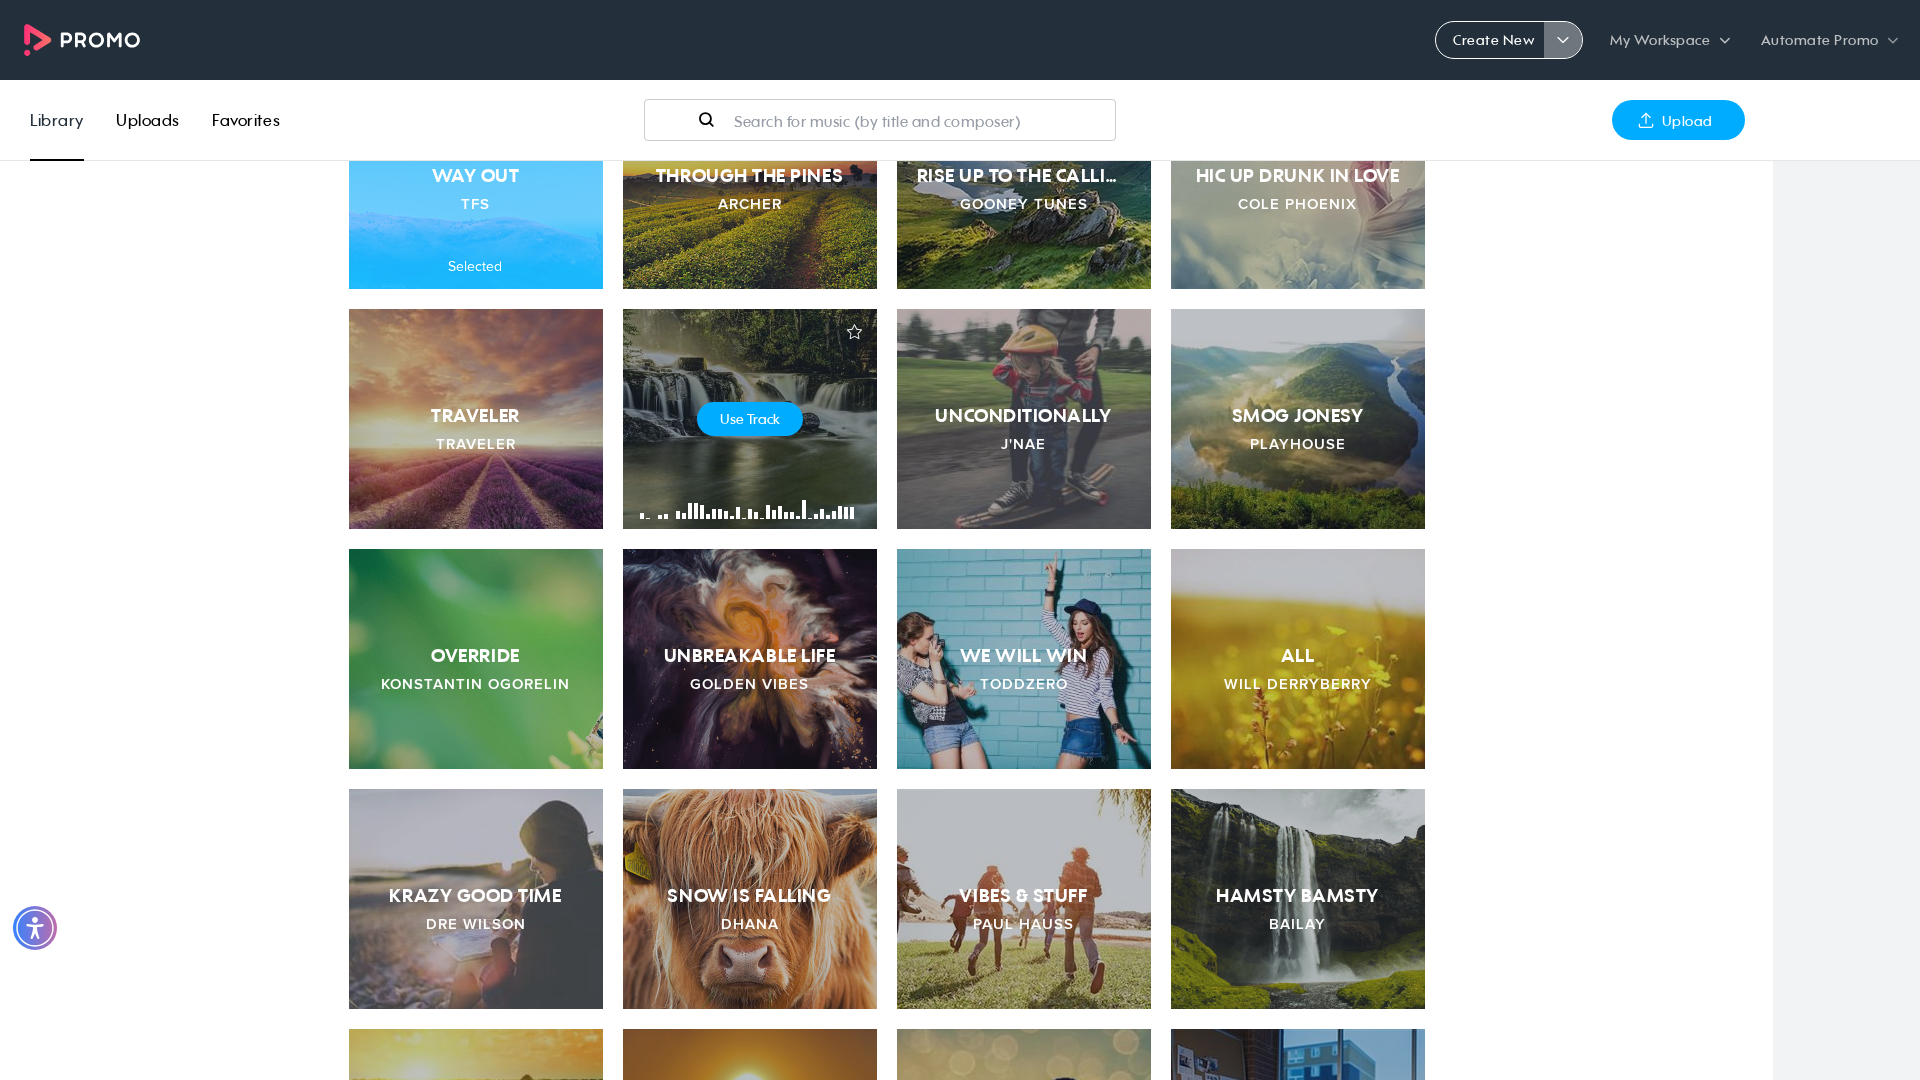The width and height of the screenshot is (1920, 1080).
Task: Click the audio waveform progress bar
Action: tap(747, 510)
